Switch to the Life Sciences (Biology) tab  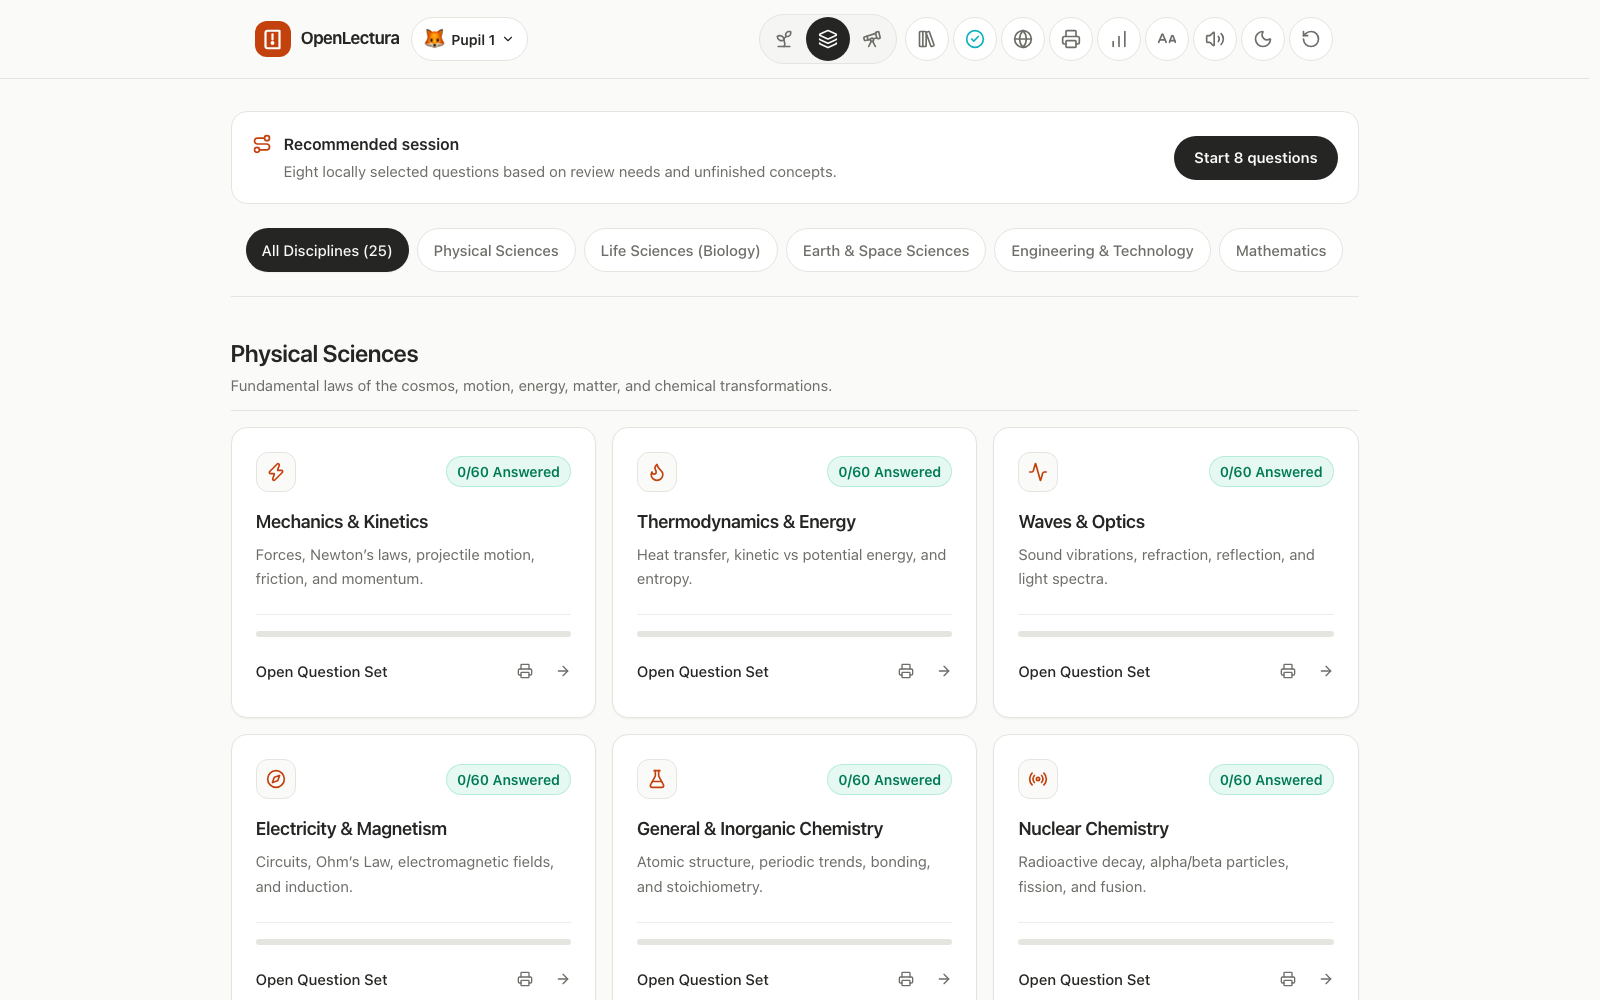tap(680, 250)
